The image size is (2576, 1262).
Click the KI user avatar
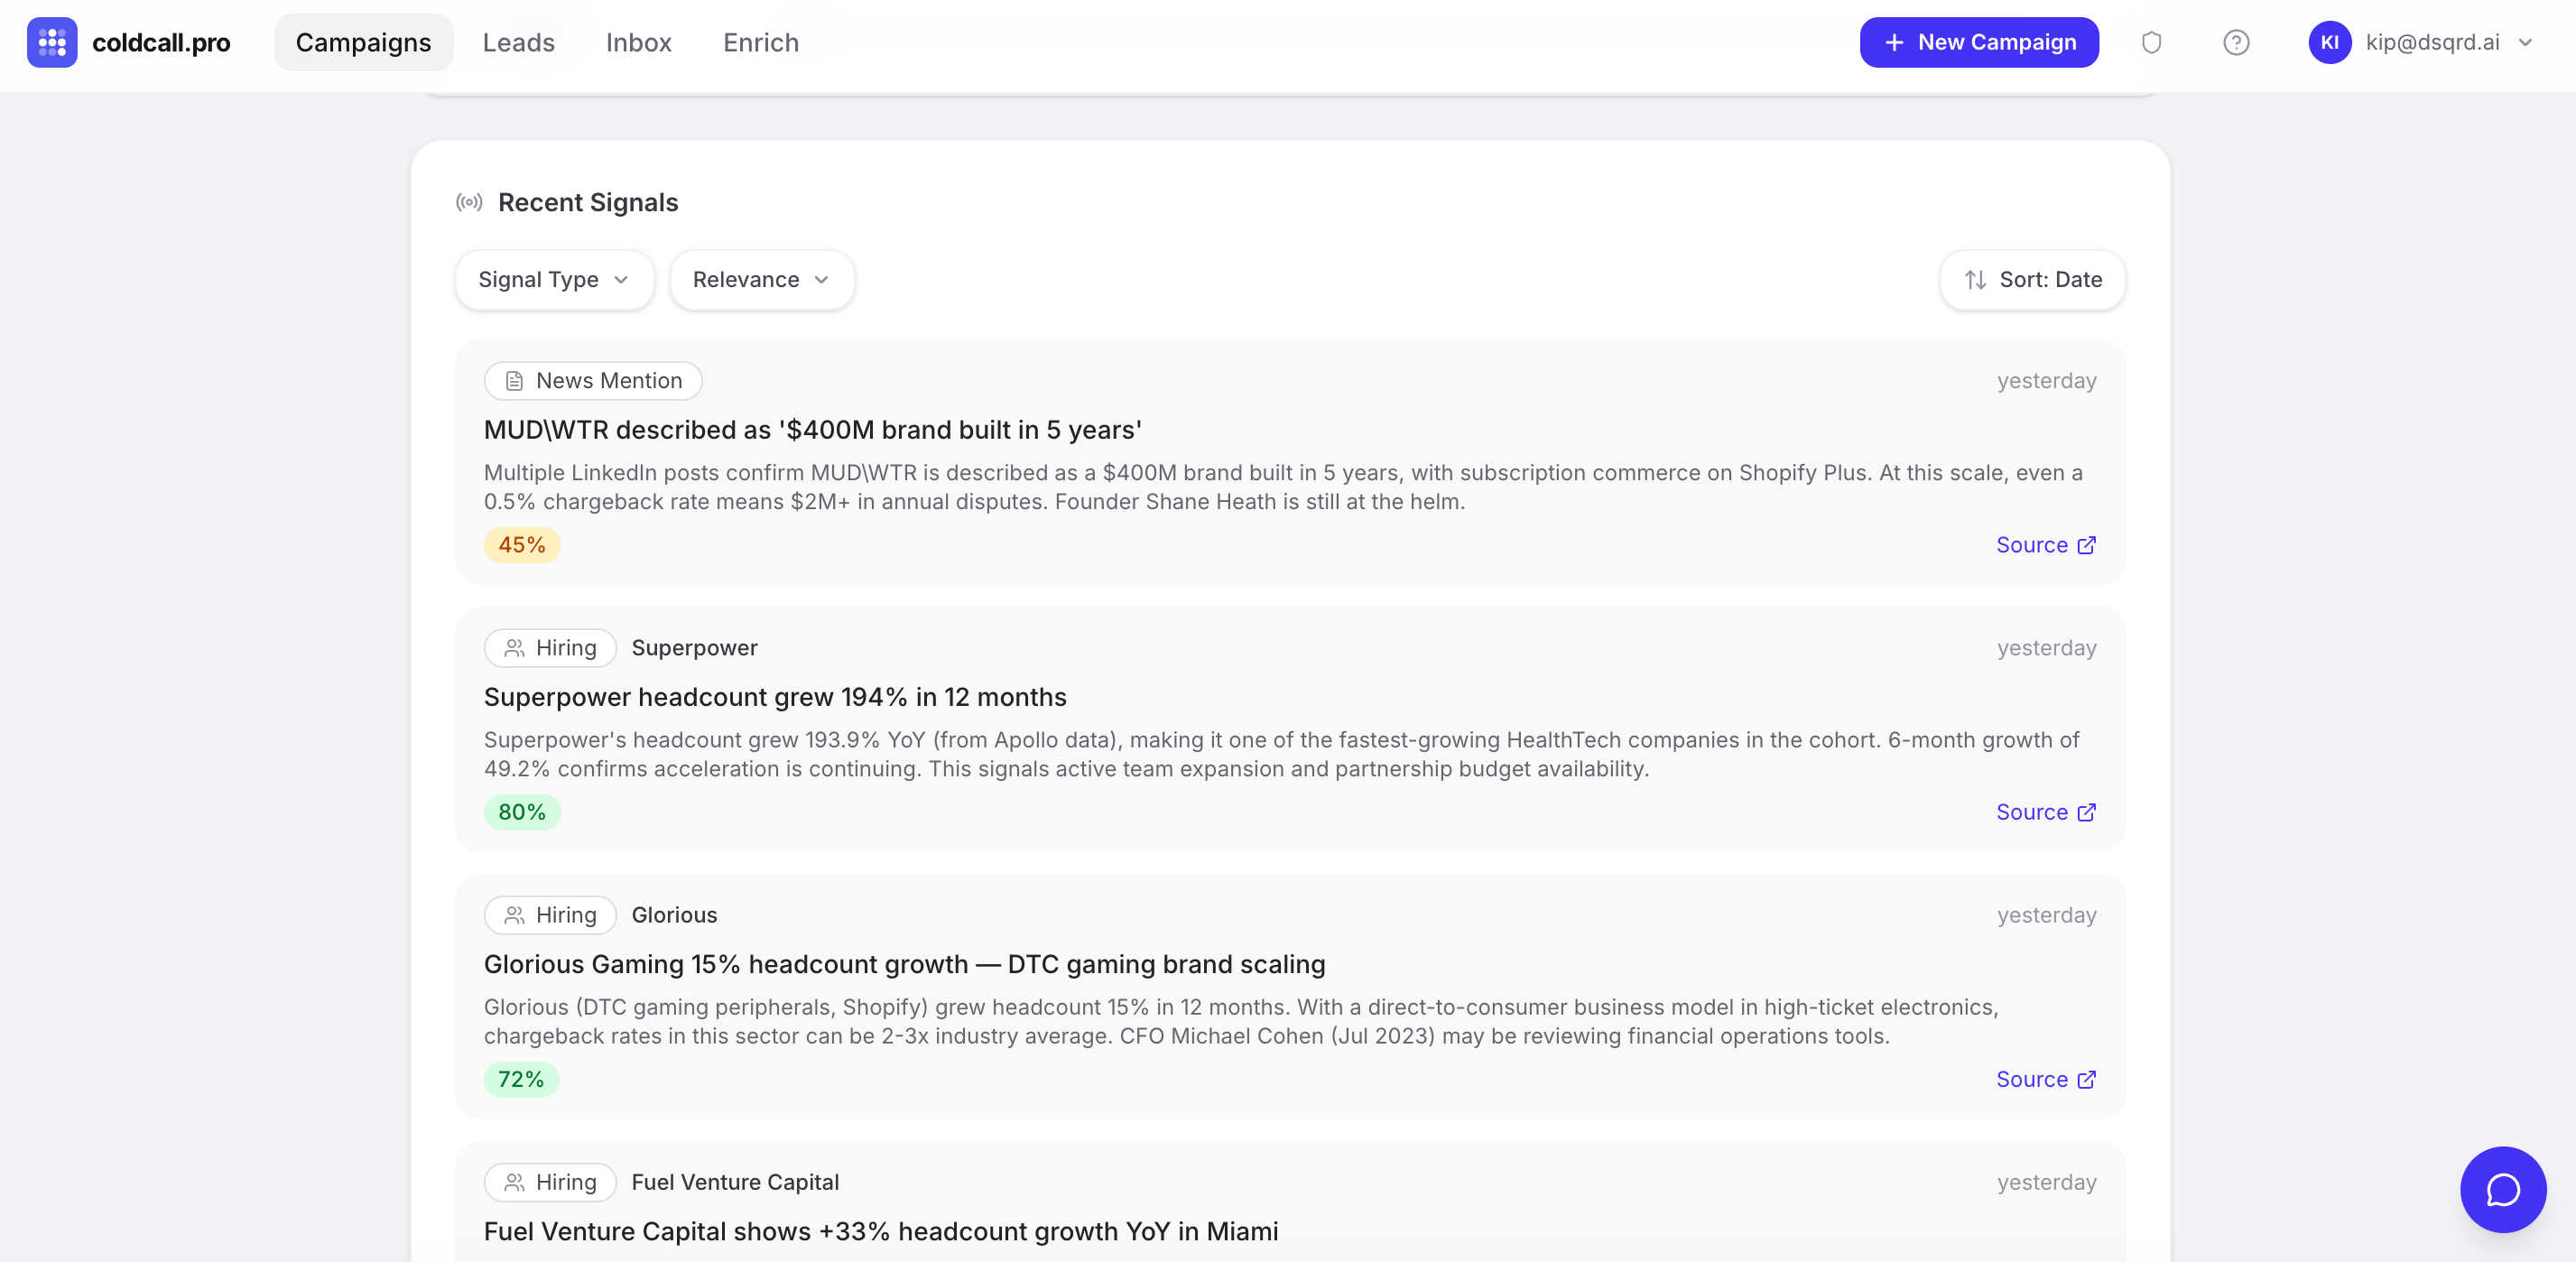click(x=2329, y=42)
